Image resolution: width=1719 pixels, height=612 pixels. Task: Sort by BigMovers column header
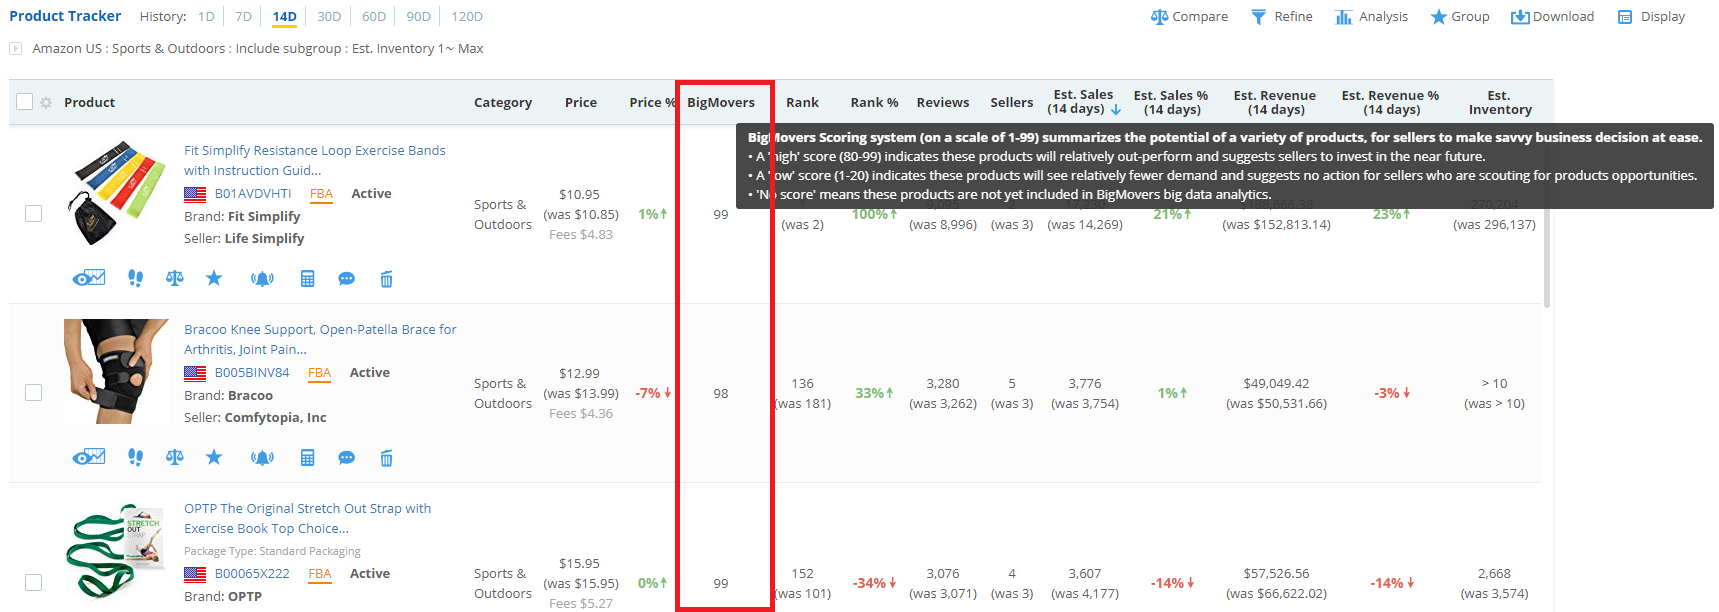click(x=721, y=102)
